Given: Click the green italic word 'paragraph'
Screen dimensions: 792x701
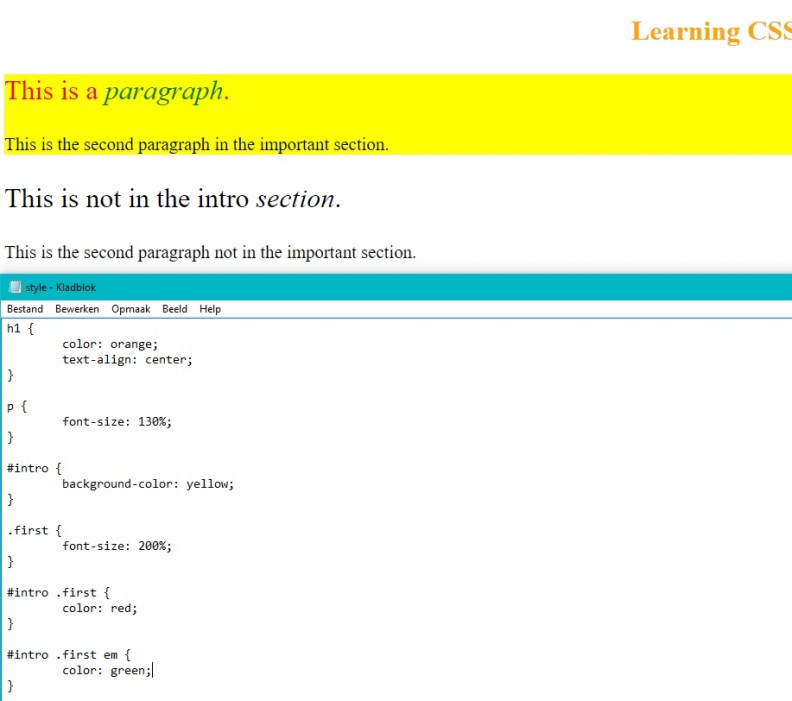Looking at the screenshot, I should pyautogui.click(x=164, y=92).
